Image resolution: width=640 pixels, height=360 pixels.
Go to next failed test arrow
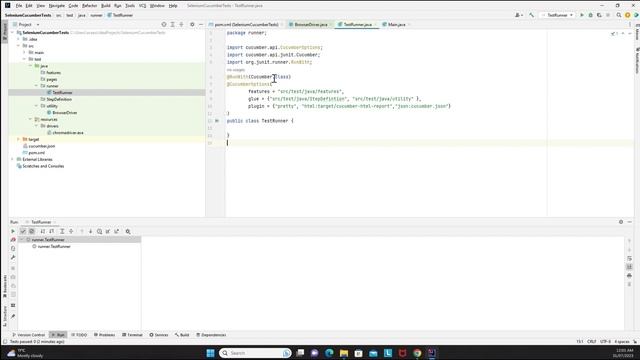tap(90, 231)
